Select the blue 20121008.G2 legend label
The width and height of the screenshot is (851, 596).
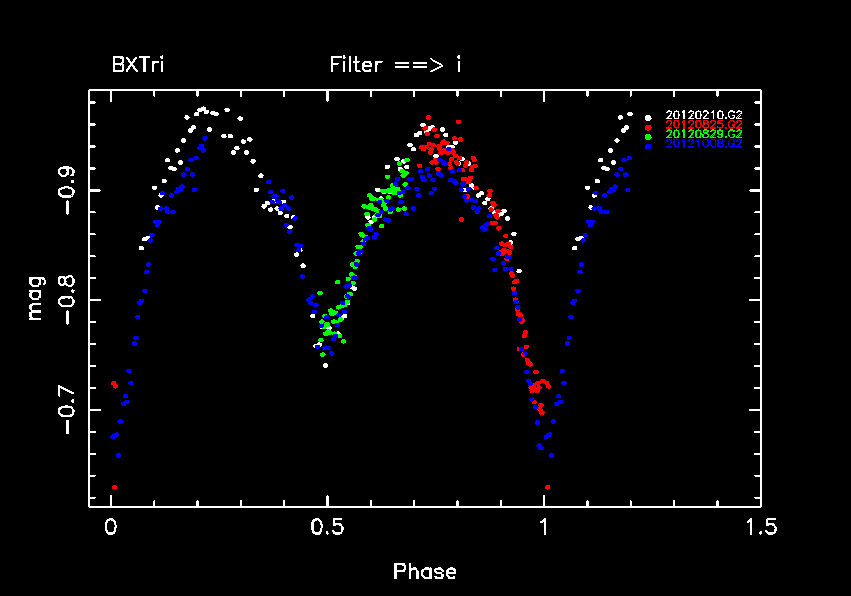(704, 144)
